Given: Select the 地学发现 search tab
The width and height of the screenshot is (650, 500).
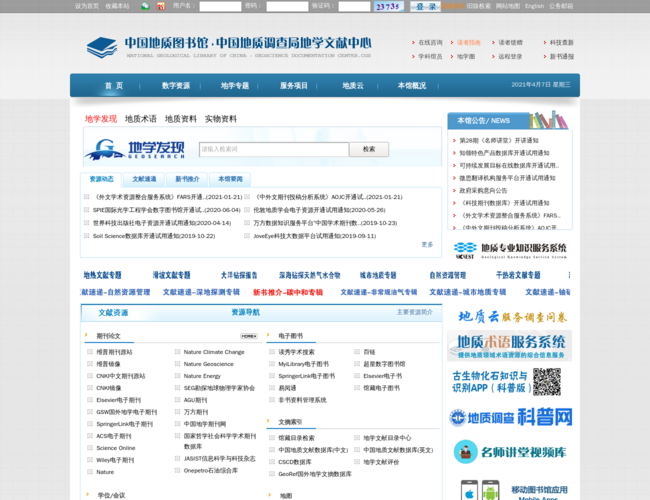Looking at the screenshot, I should (x=101, y=119).
